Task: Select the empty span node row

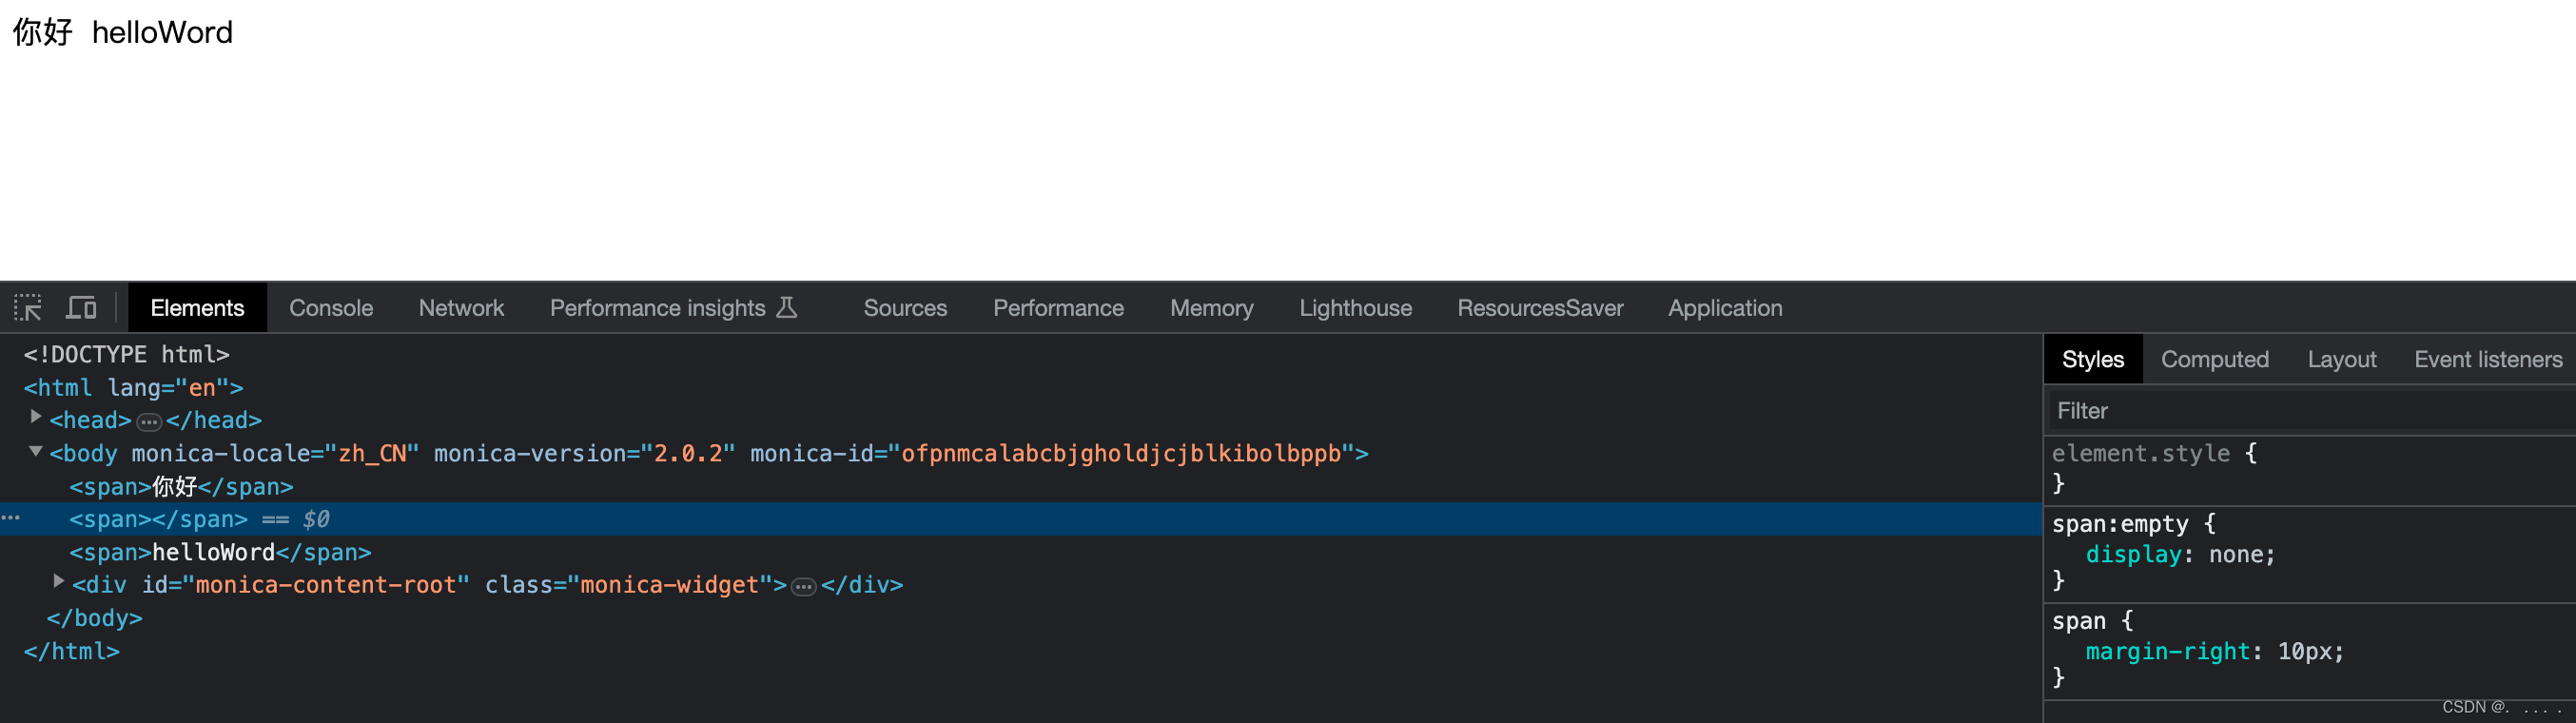Action: click(x=1020, y=519)
